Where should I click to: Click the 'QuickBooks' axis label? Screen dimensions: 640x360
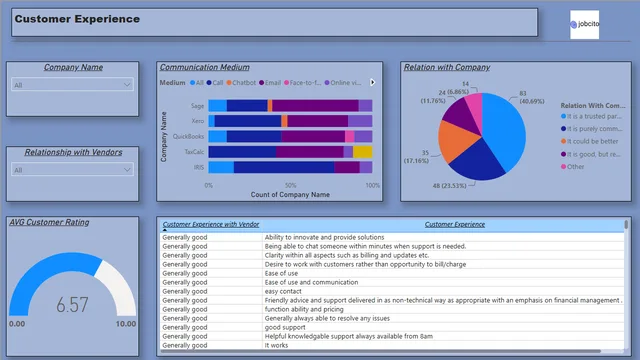tap(188, 136)
